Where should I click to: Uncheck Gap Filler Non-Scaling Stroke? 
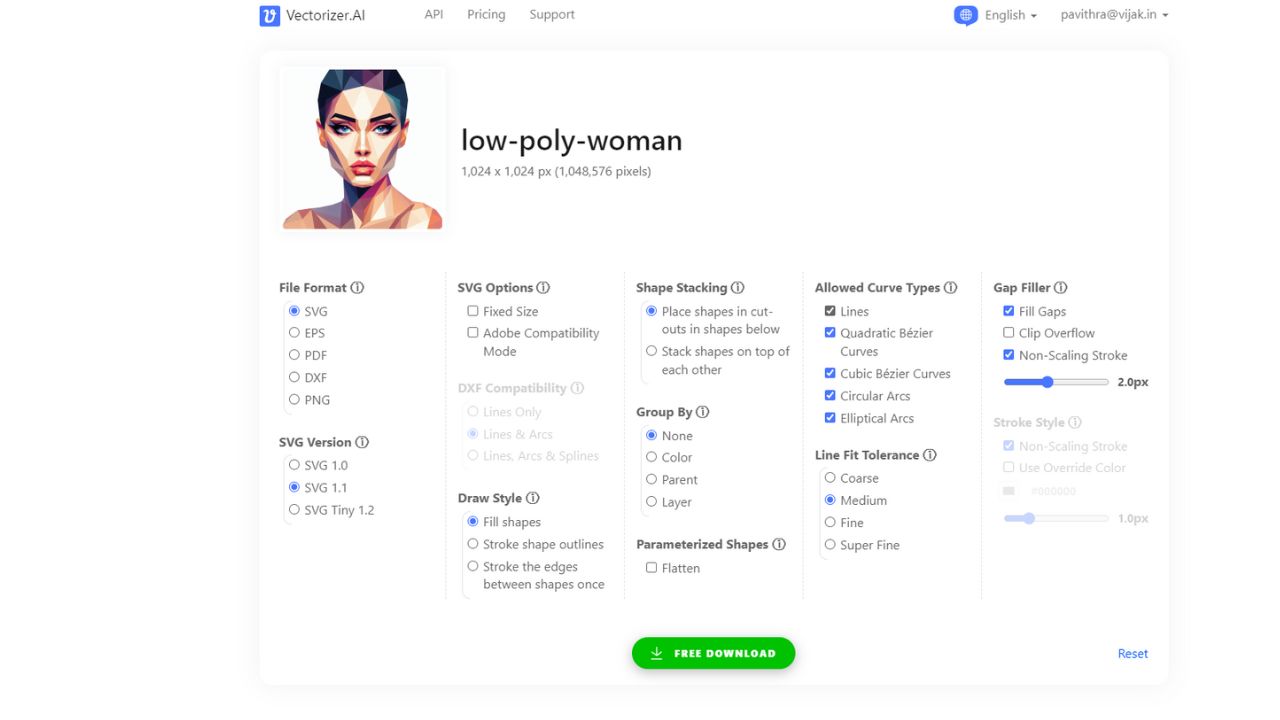[x=1009, y=355]
